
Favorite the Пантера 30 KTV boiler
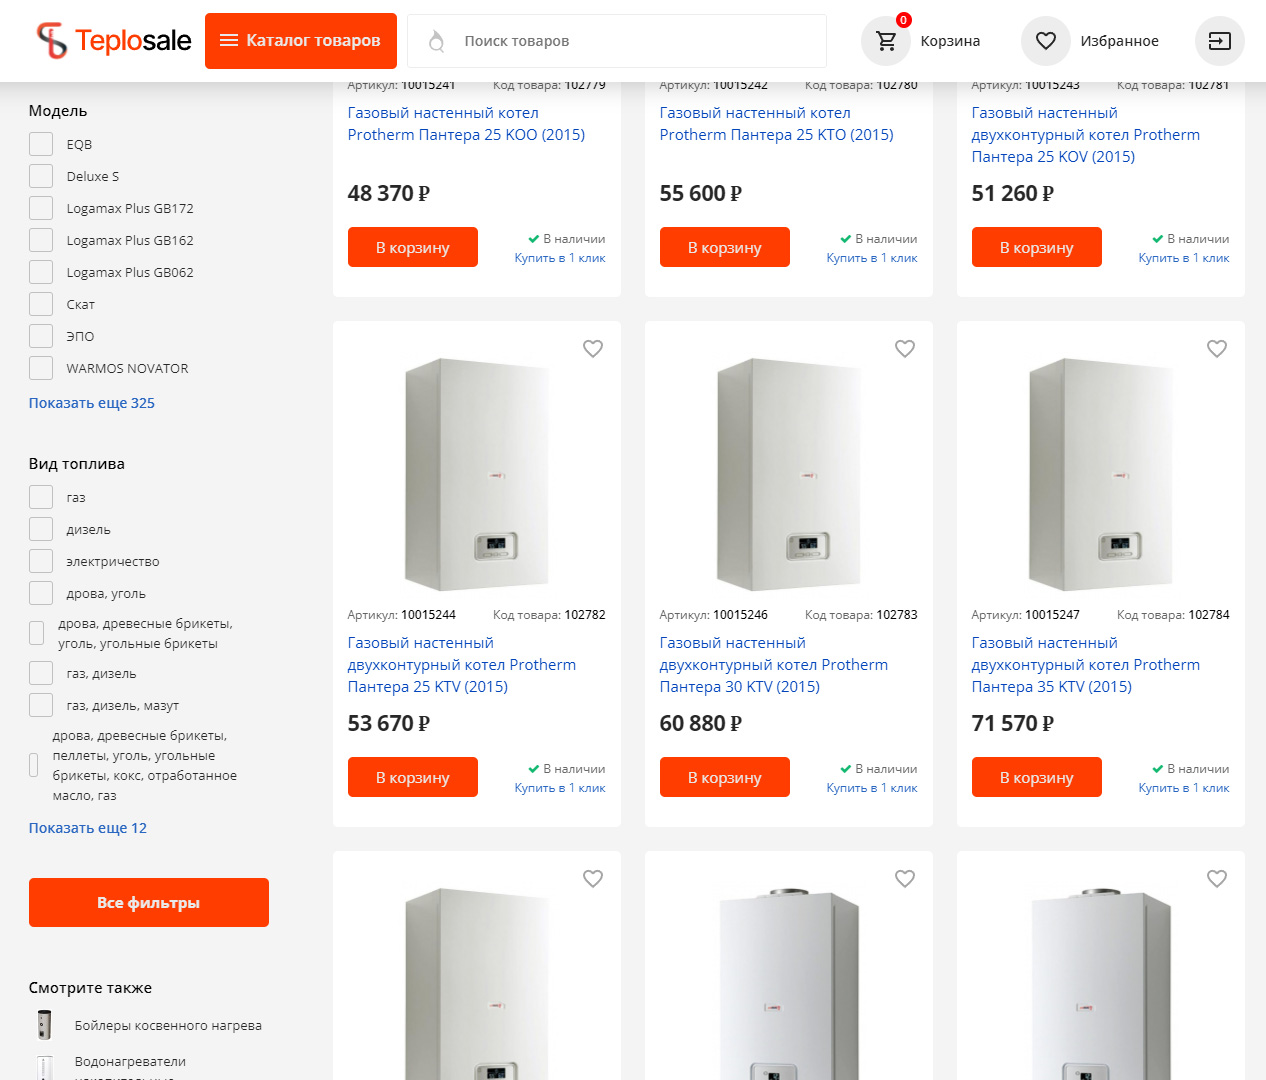[x=905, y=349]
